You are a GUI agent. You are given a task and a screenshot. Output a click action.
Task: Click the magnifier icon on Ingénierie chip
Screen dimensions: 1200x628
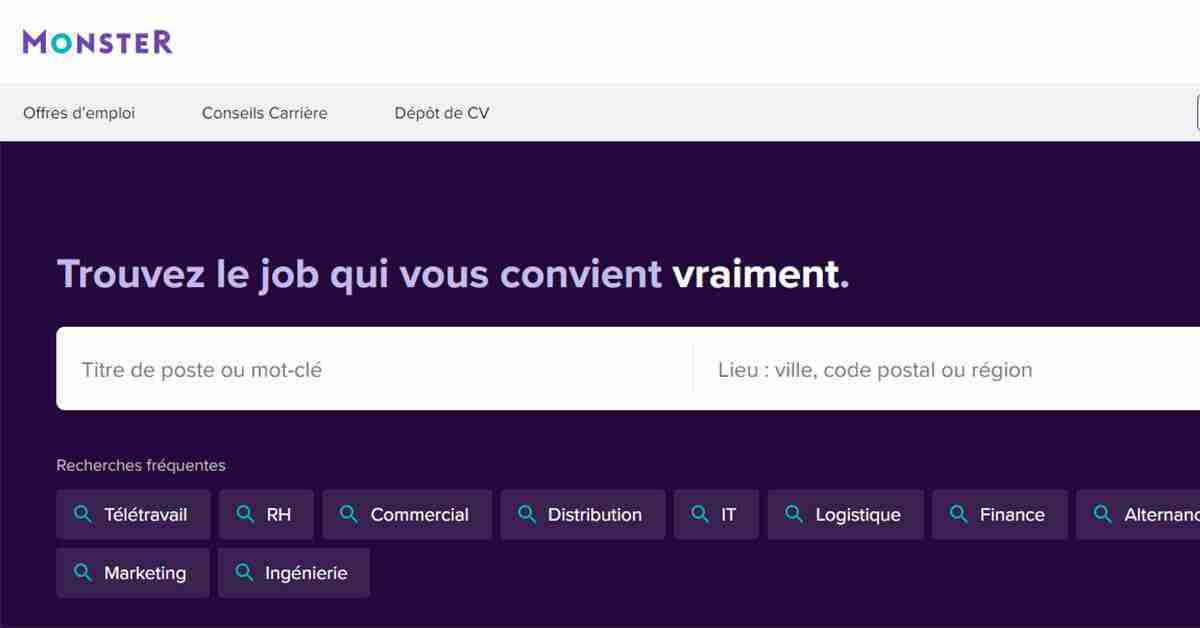pos(244,573)
